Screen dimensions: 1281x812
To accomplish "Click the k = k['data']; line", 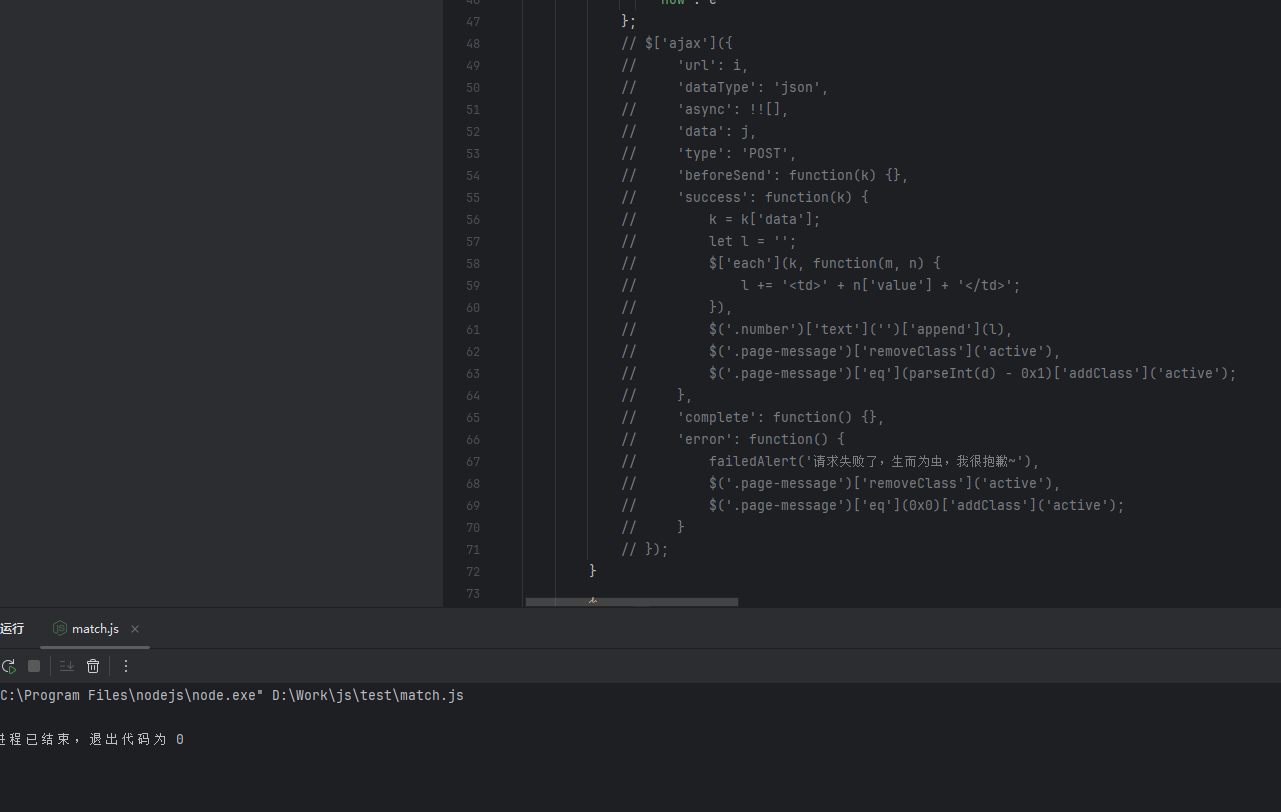I will 721,220.
